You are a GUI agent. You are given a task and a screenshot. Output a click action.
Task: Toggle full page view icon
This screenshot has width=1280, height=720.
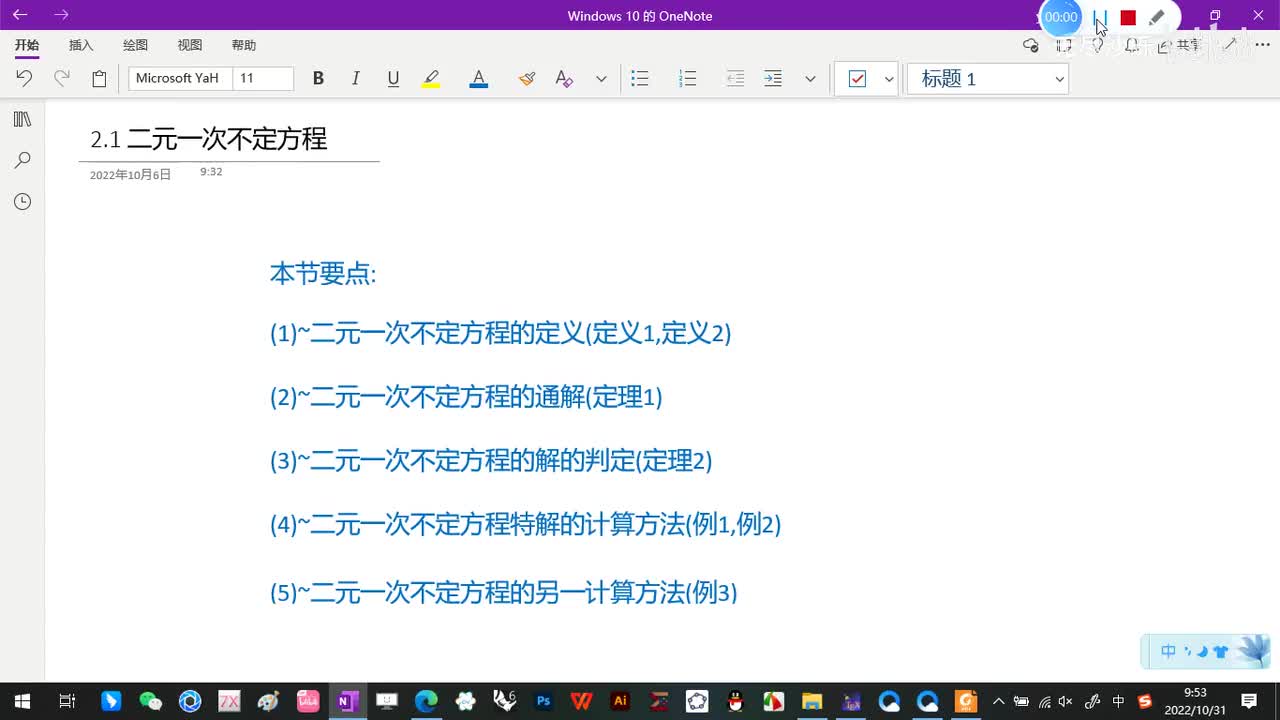pos(1064,45)
